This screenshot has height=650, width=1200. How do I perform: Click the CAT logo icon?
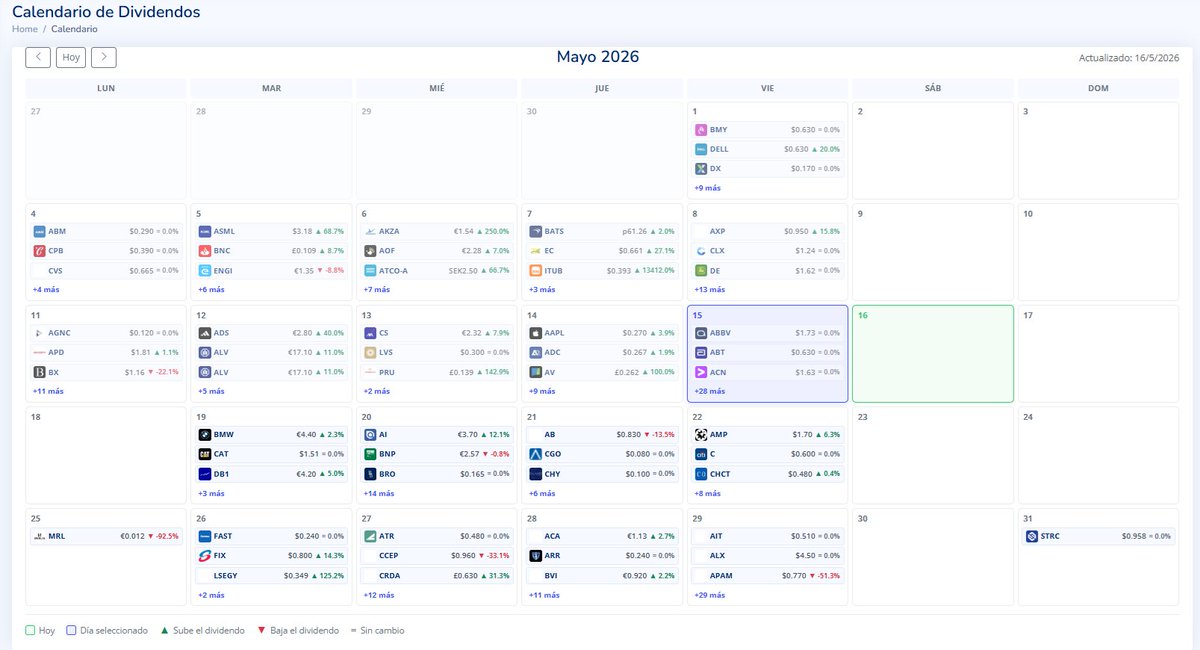point(205,454)
